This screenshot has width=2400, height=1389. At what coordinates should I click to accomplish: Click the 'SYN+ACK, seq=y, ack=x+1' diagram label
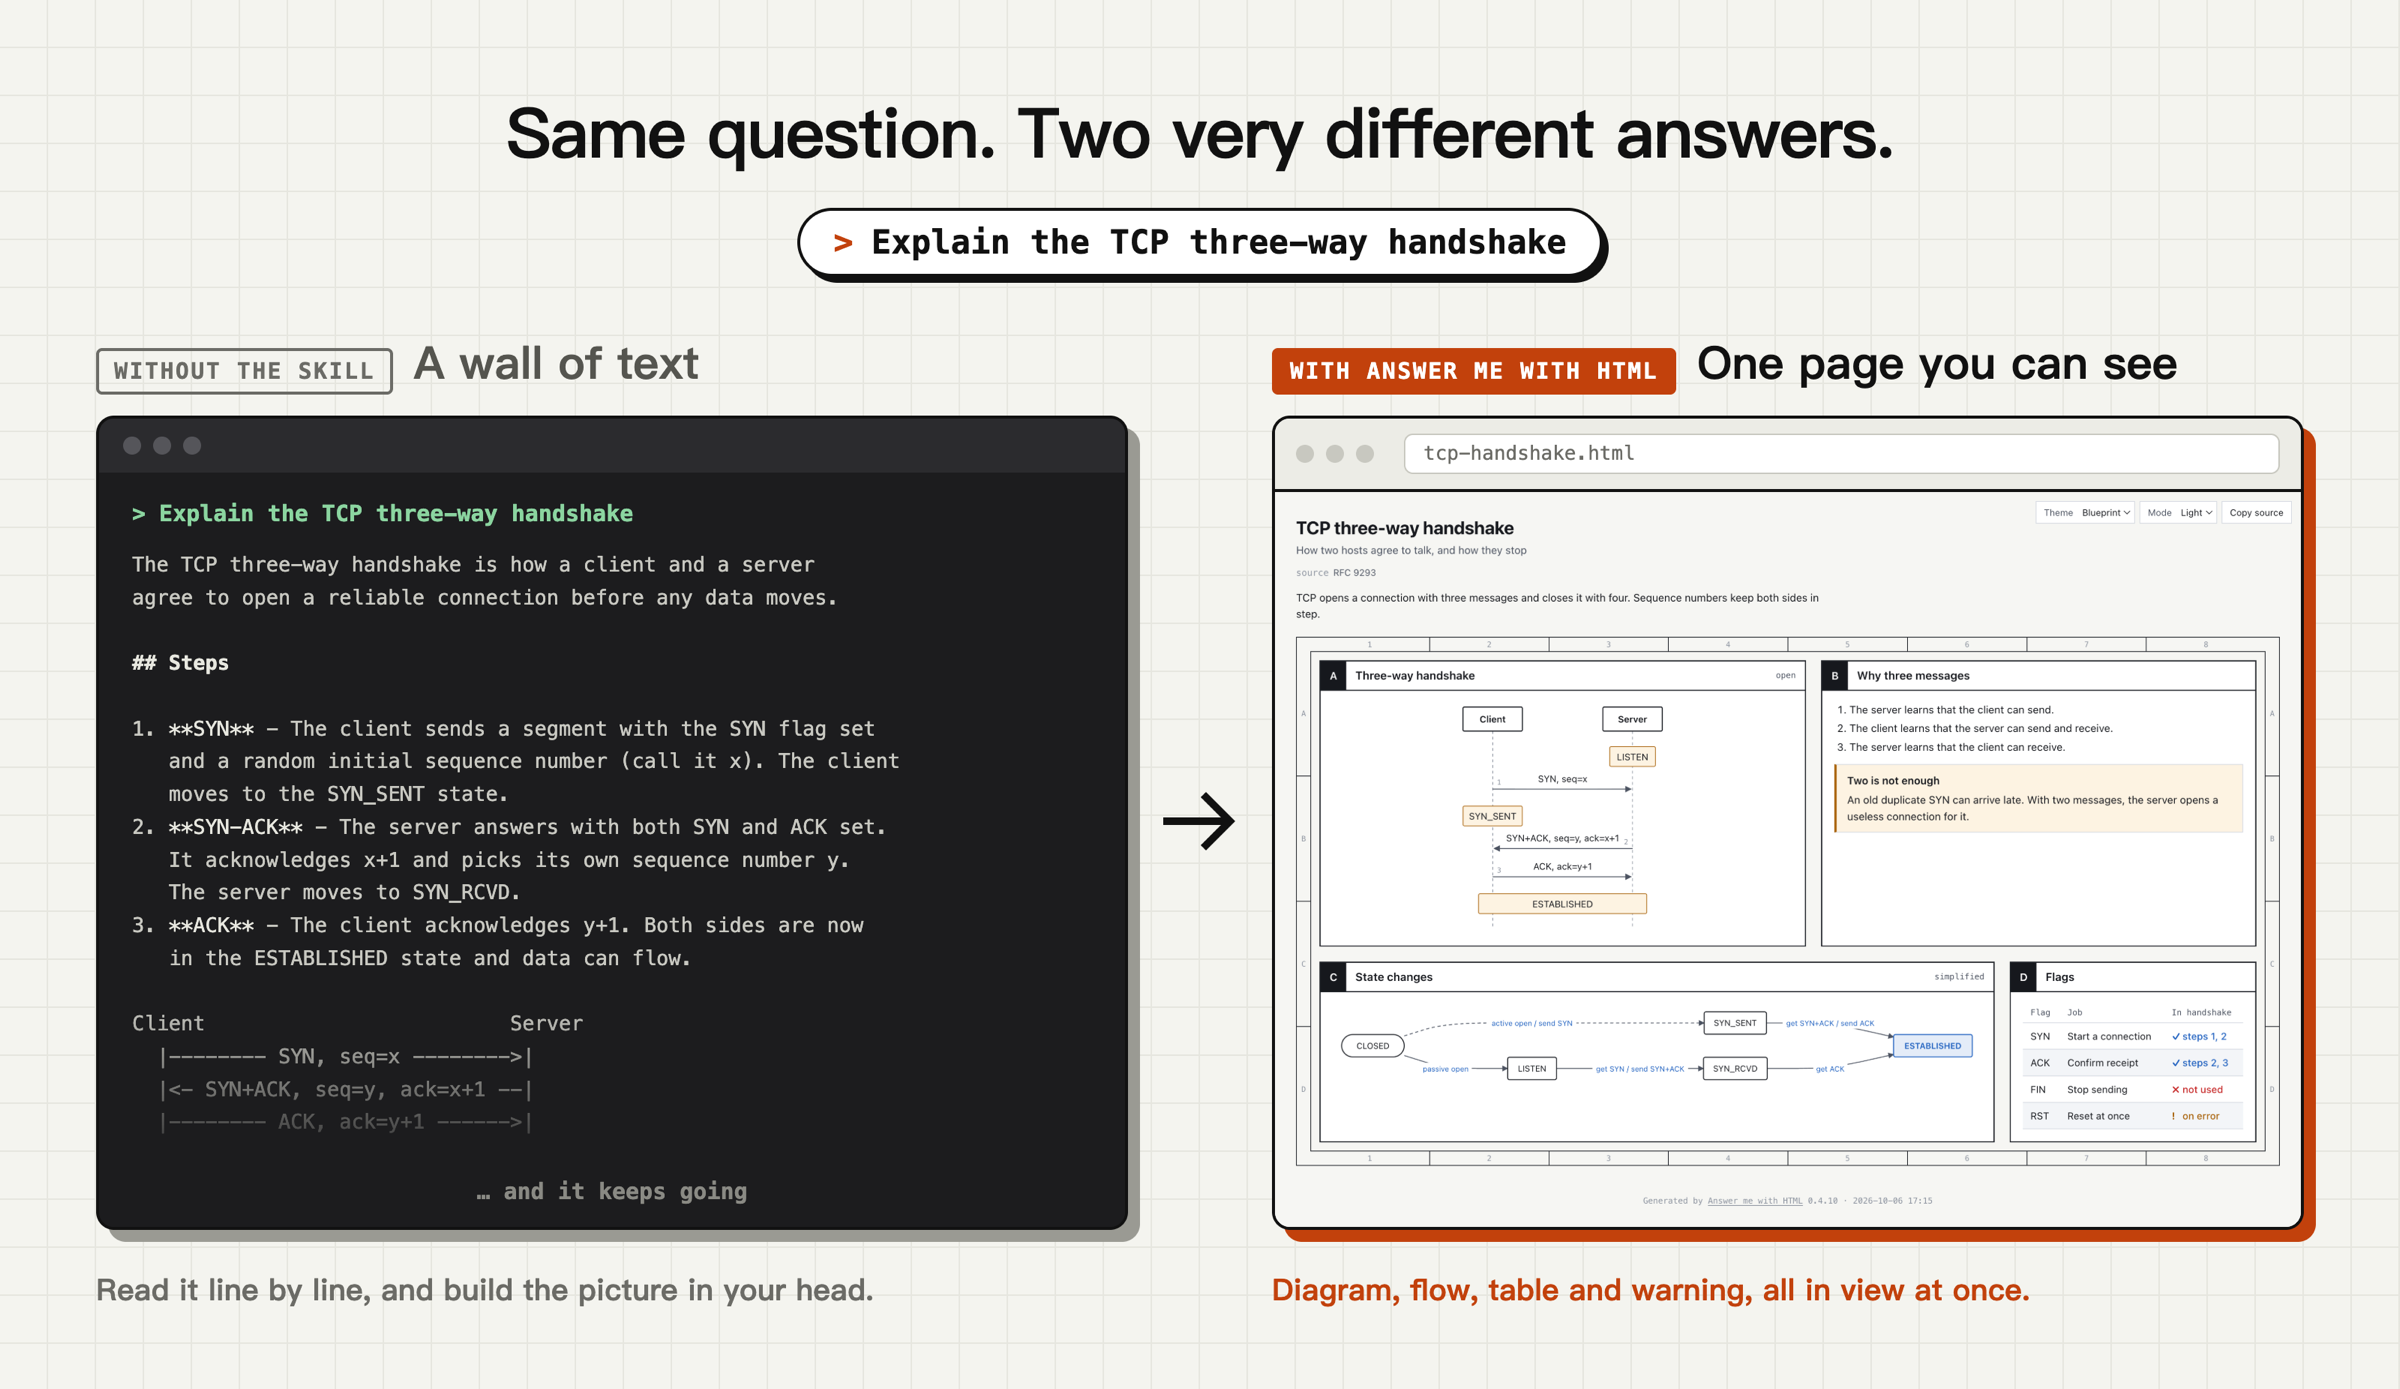1562,839
